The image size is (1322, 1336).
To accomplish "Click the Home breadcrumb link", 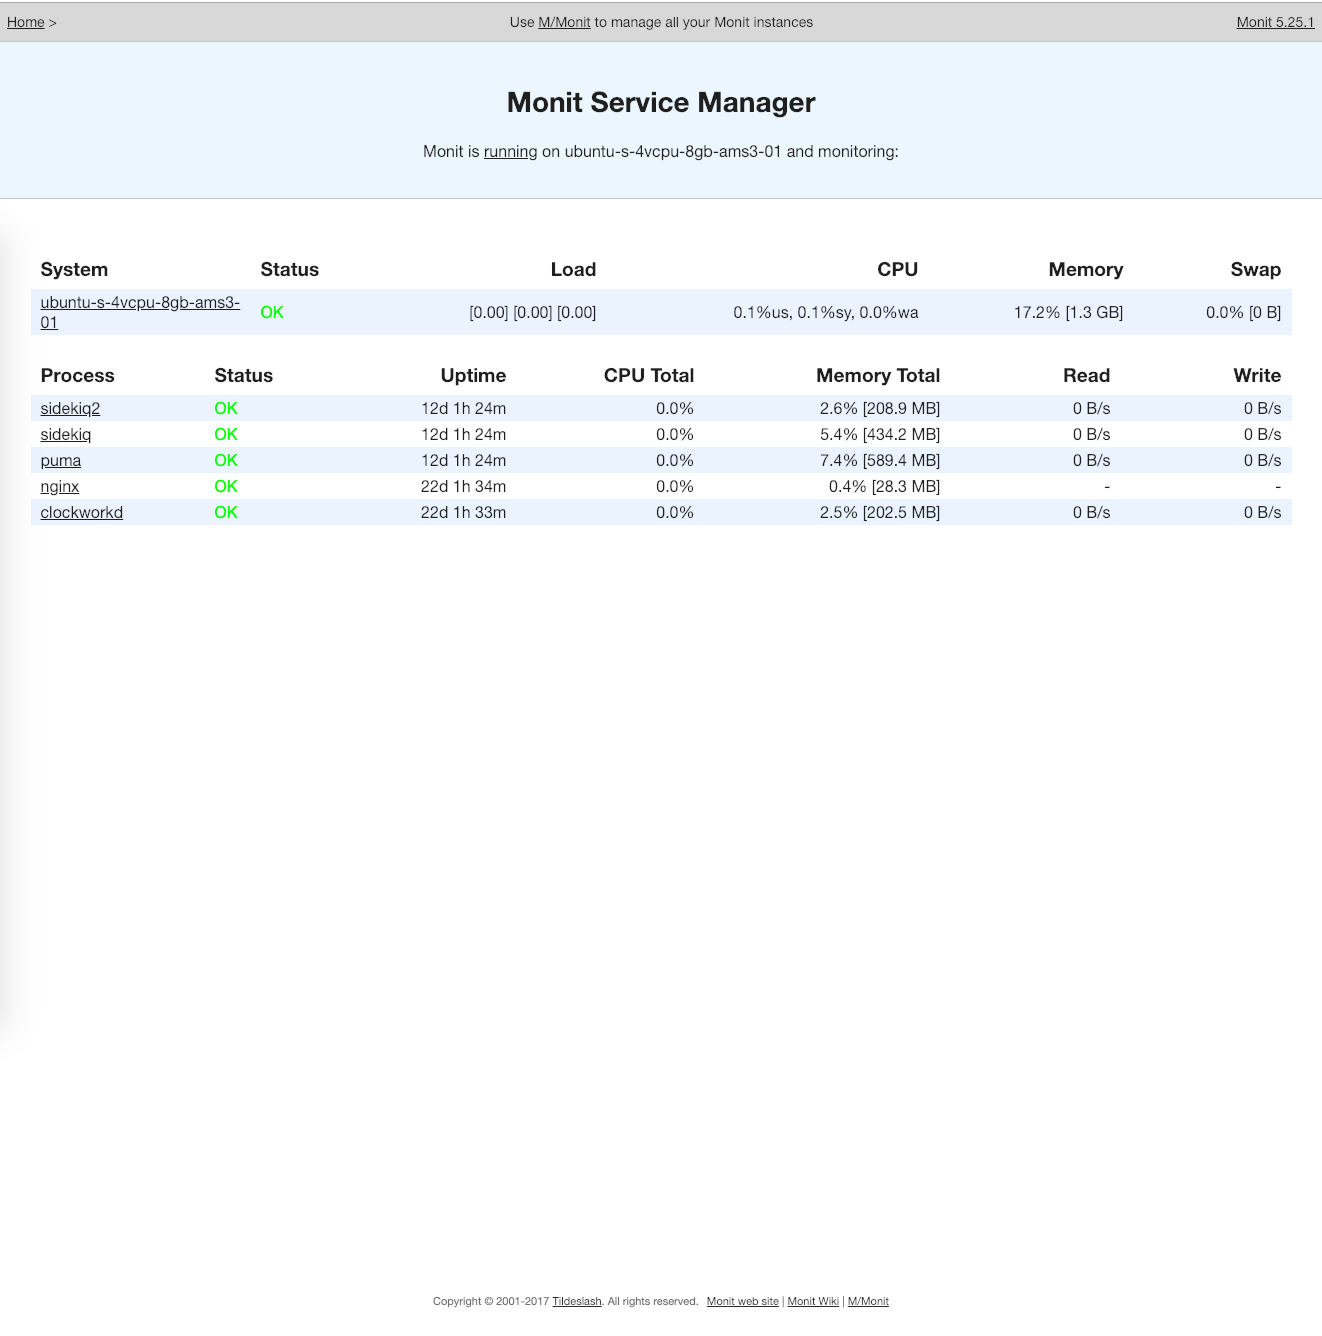I will [x=25, y=22].
